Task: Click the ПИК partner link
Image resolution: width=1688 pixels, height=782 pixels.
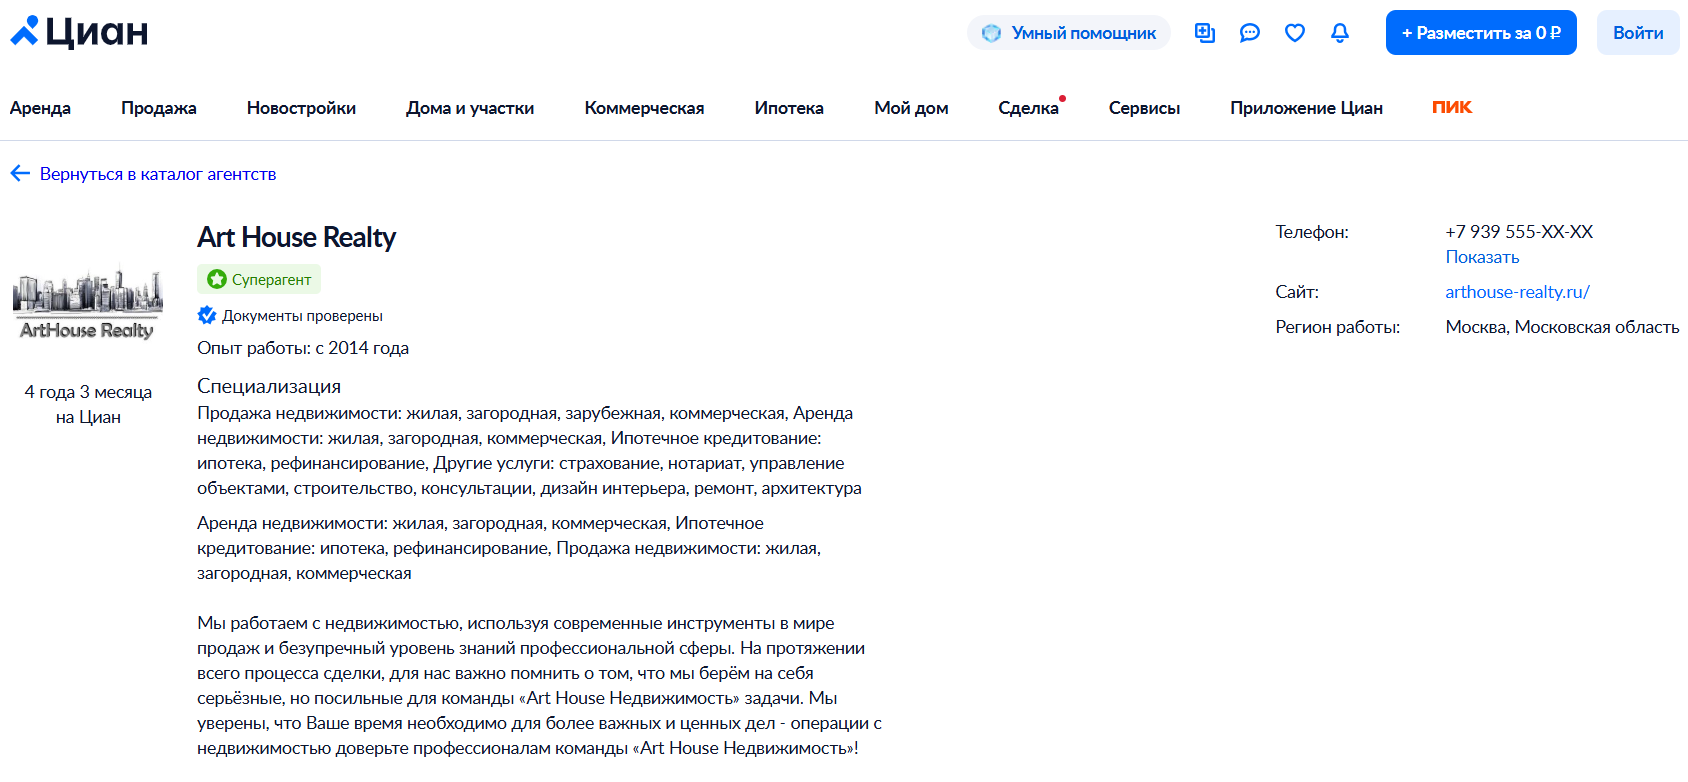Action: point(1452,107)
